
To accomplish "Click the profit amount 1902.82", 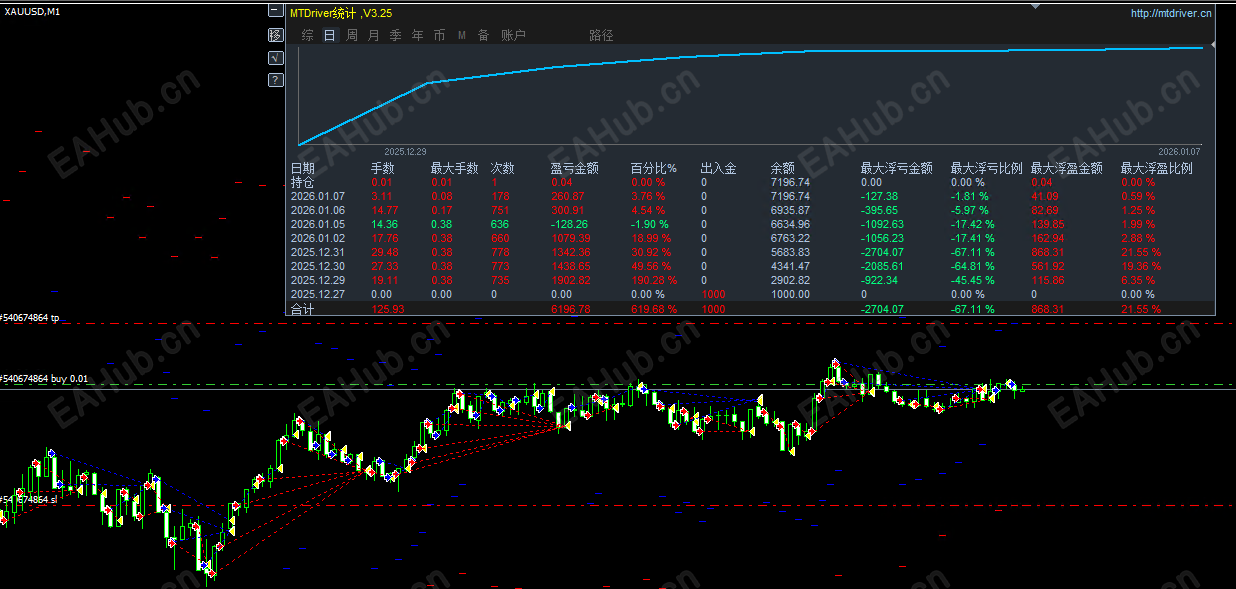I will tap(571, 281).
